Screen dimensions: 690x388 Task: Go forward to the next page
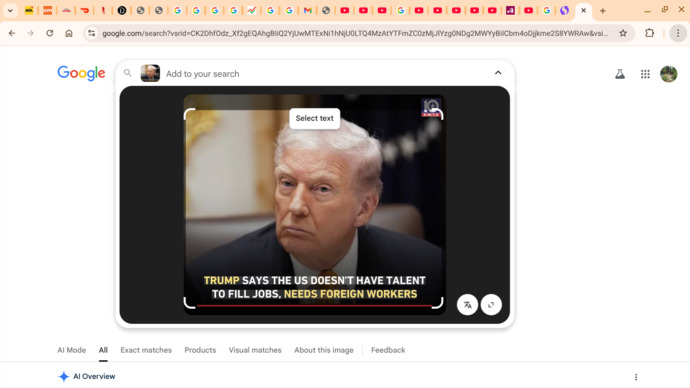pos(30,33)
